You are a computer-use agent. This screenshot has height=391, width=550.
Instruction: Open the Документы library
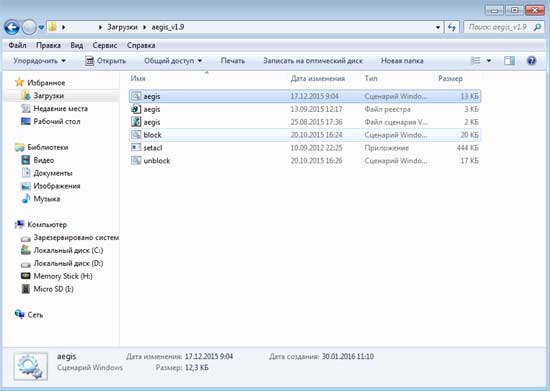click(53, 173)
